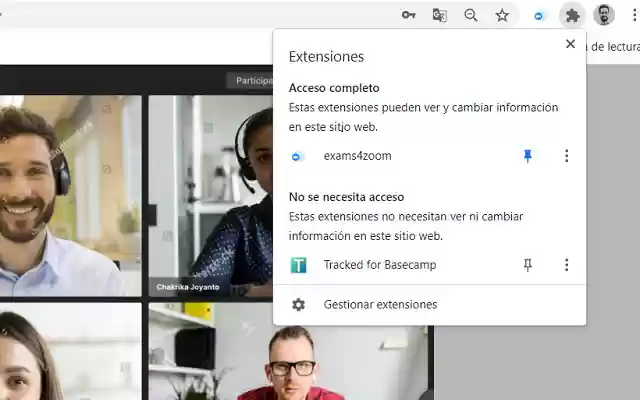Open the Google Translate page icon
Viewport: 640px width, 400px height.
[439, 16]
